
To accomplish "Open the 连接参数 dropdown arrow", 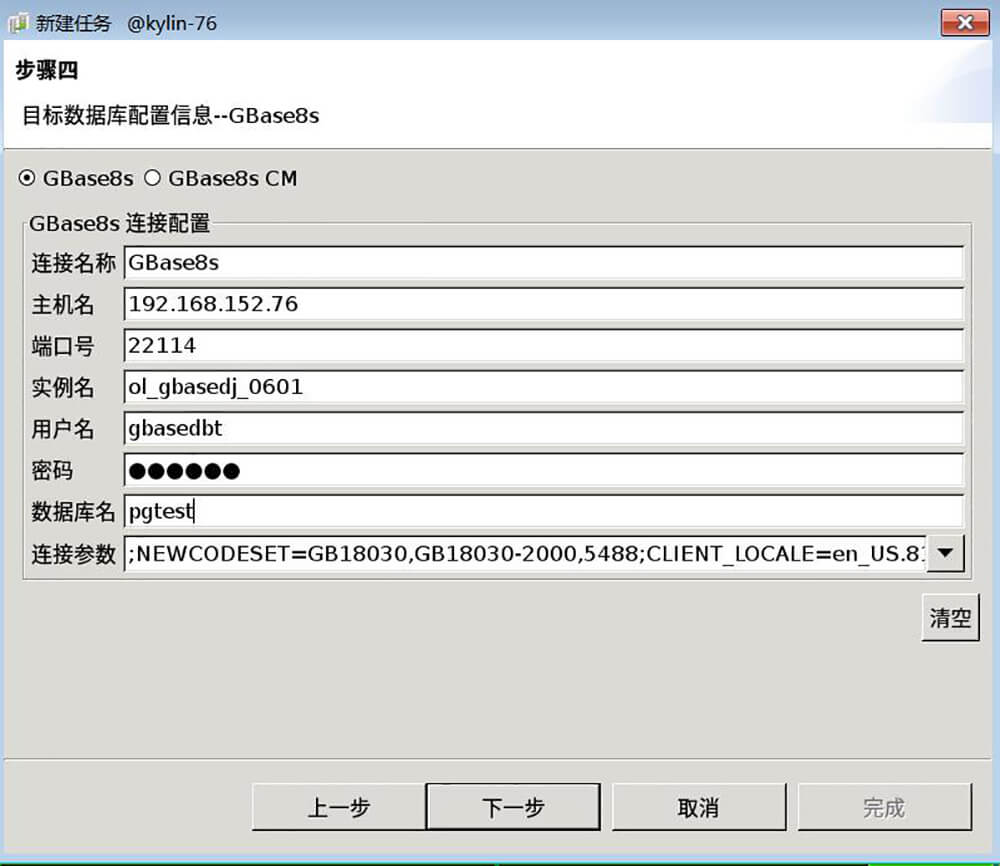I will point(945,554).
